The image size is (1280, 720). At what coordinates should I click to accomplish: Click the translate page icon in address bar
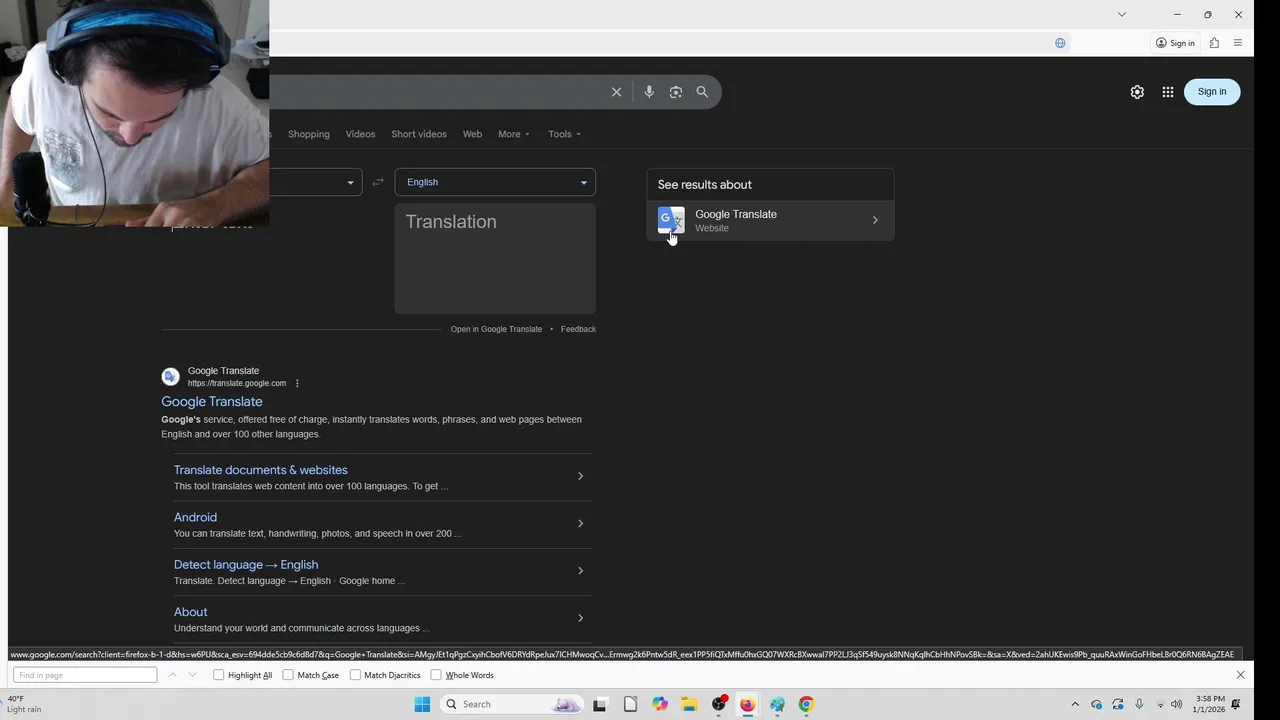click(1060, 43)
